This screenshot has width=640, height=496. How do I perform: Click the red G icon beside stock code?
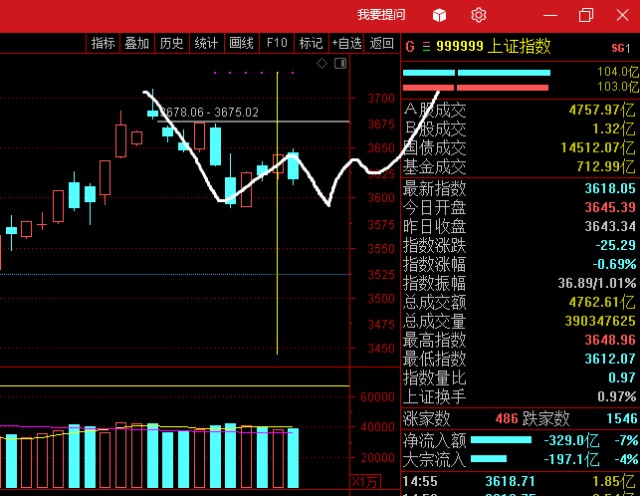click(410, 47)
